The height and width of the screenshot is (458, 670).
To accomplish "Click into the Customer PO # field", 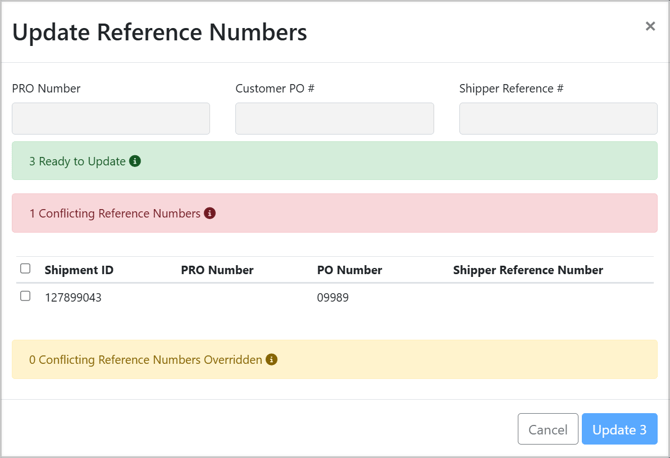I will 334,118.
